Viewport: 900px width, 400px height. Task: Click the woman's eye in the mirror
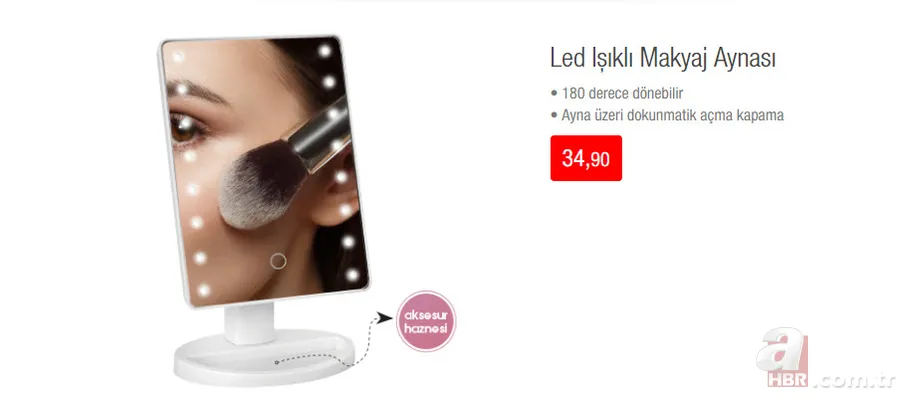(187, 131)
